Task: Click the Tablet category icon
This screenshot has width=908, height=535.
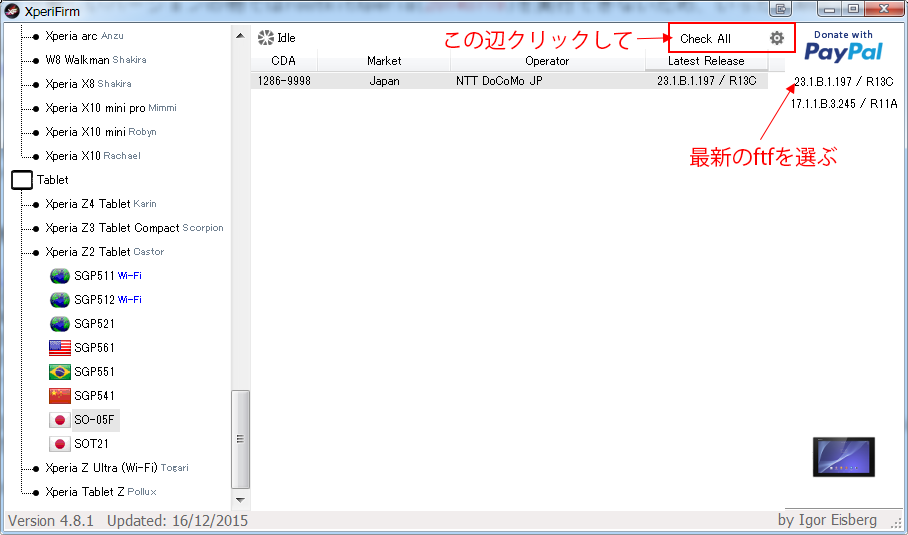Action: point(21,179)
